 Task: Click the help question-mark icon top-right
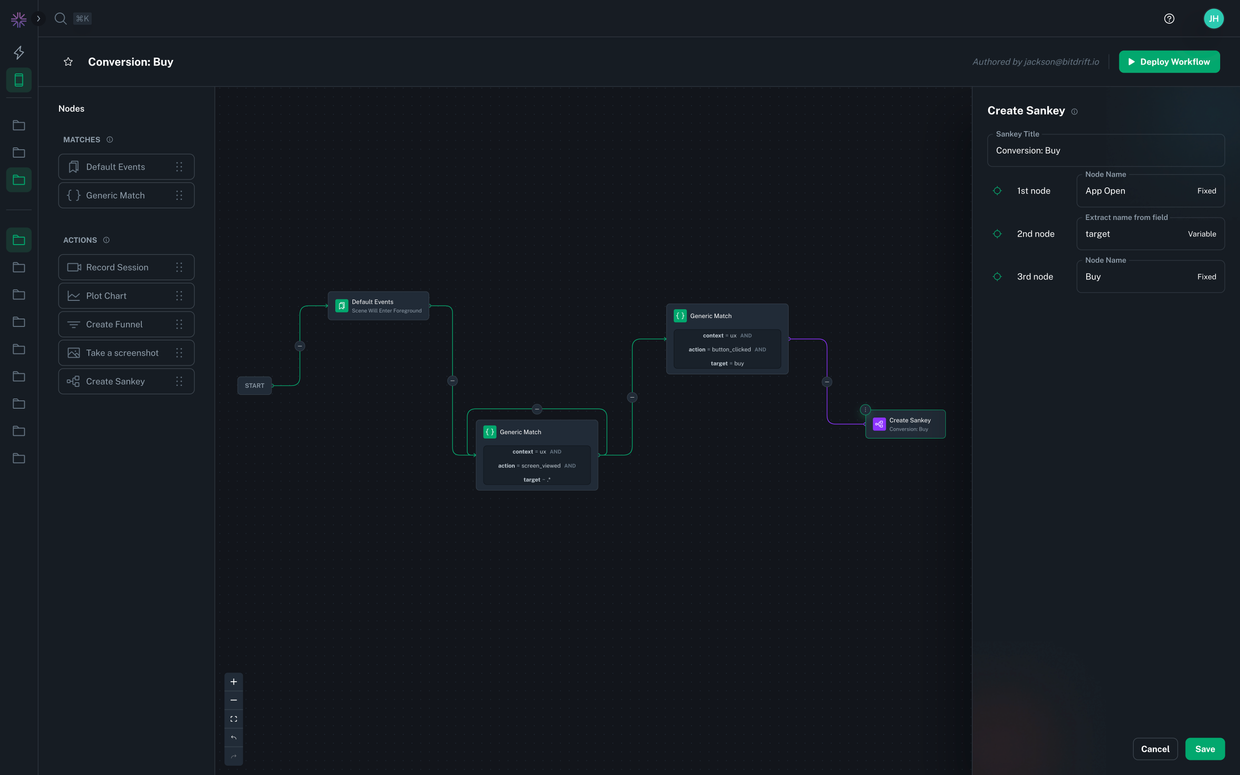pos(1168,17)
